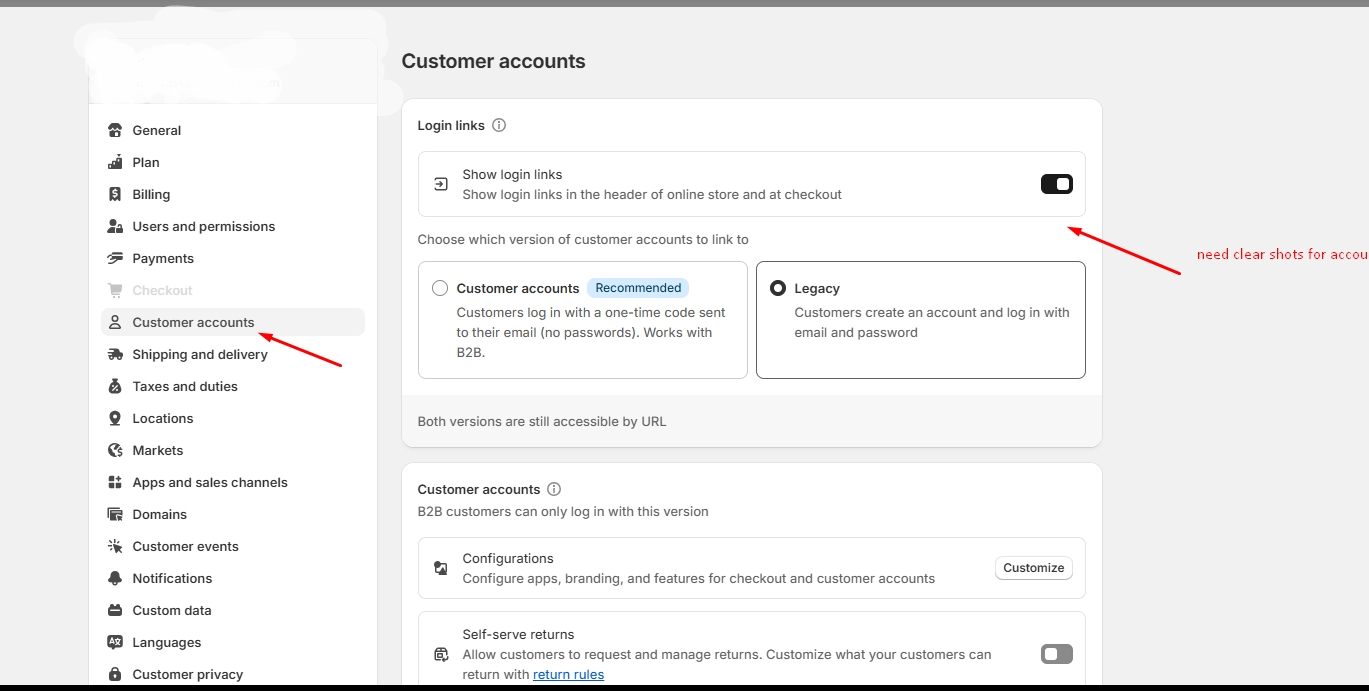Go to Taxes and duties settings
The width and height of the screenshot is (1369, 691).
point(185,386)
